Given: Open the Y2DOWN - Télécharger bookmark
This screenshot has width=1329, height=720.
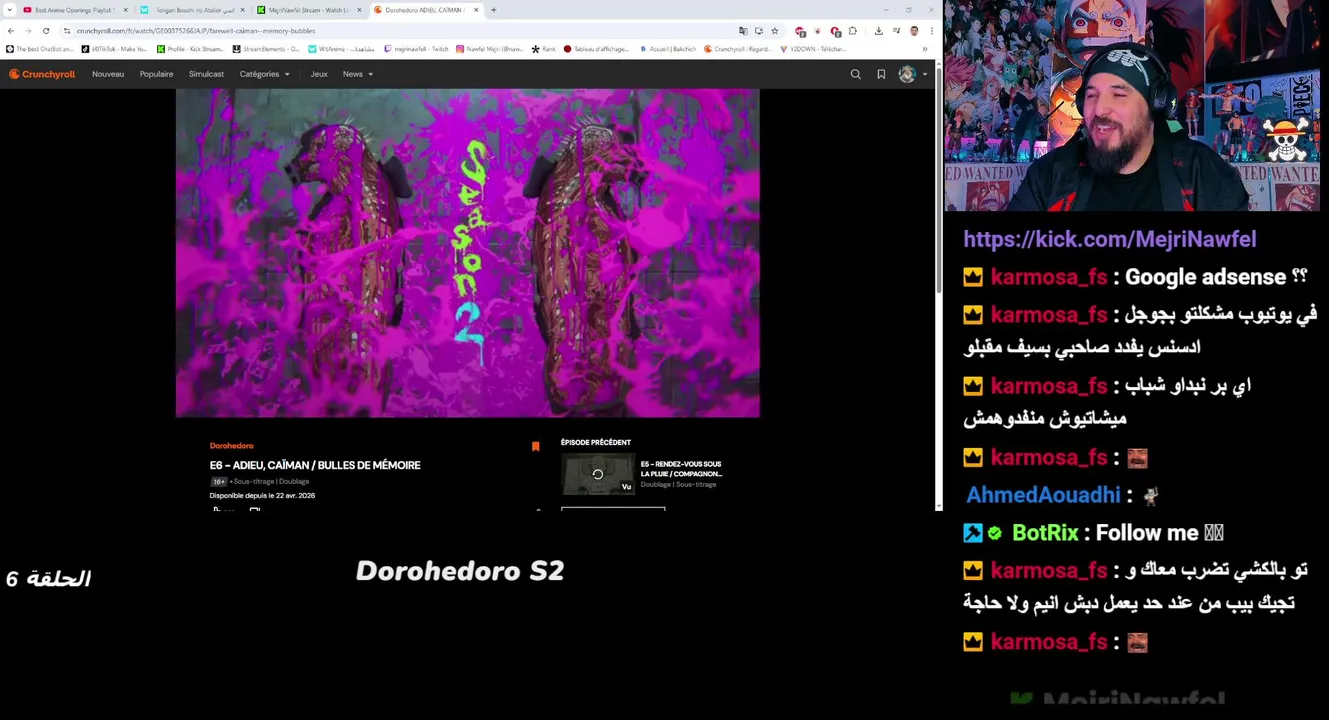Looking at the screenshot, I should pos(812,49).
